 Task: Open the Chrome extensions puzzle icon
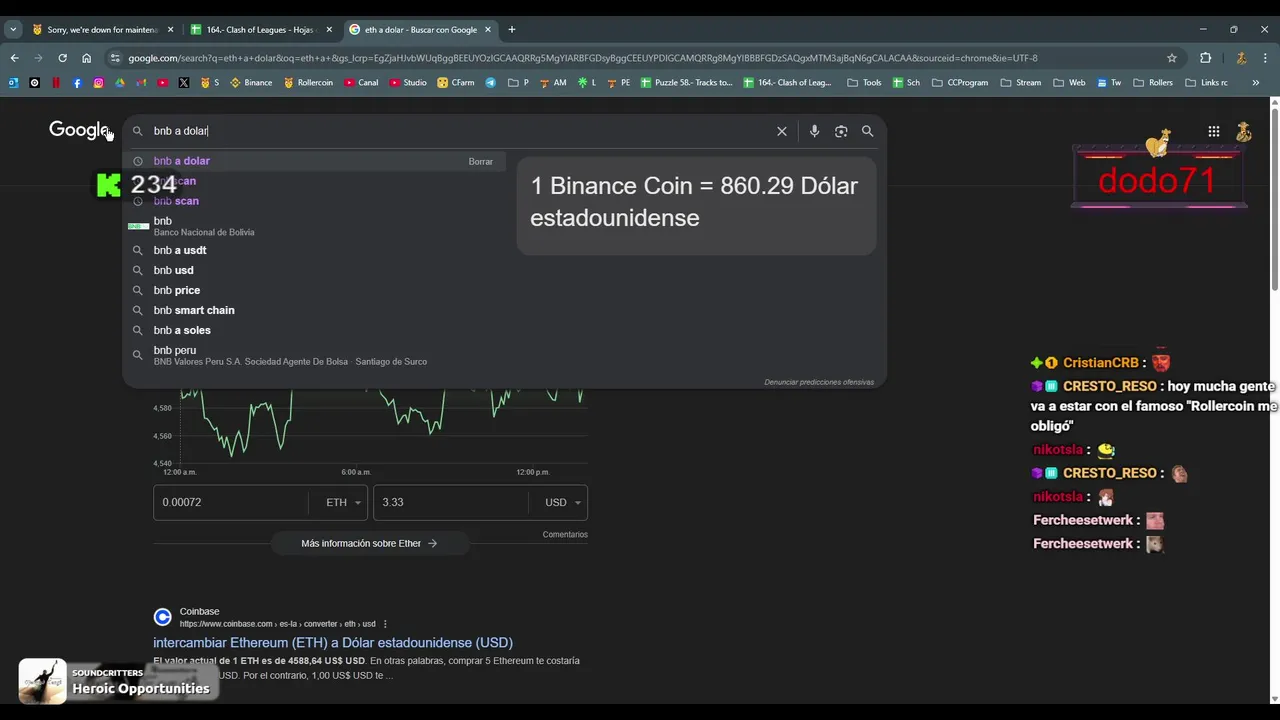click(x=1205, y=58)
